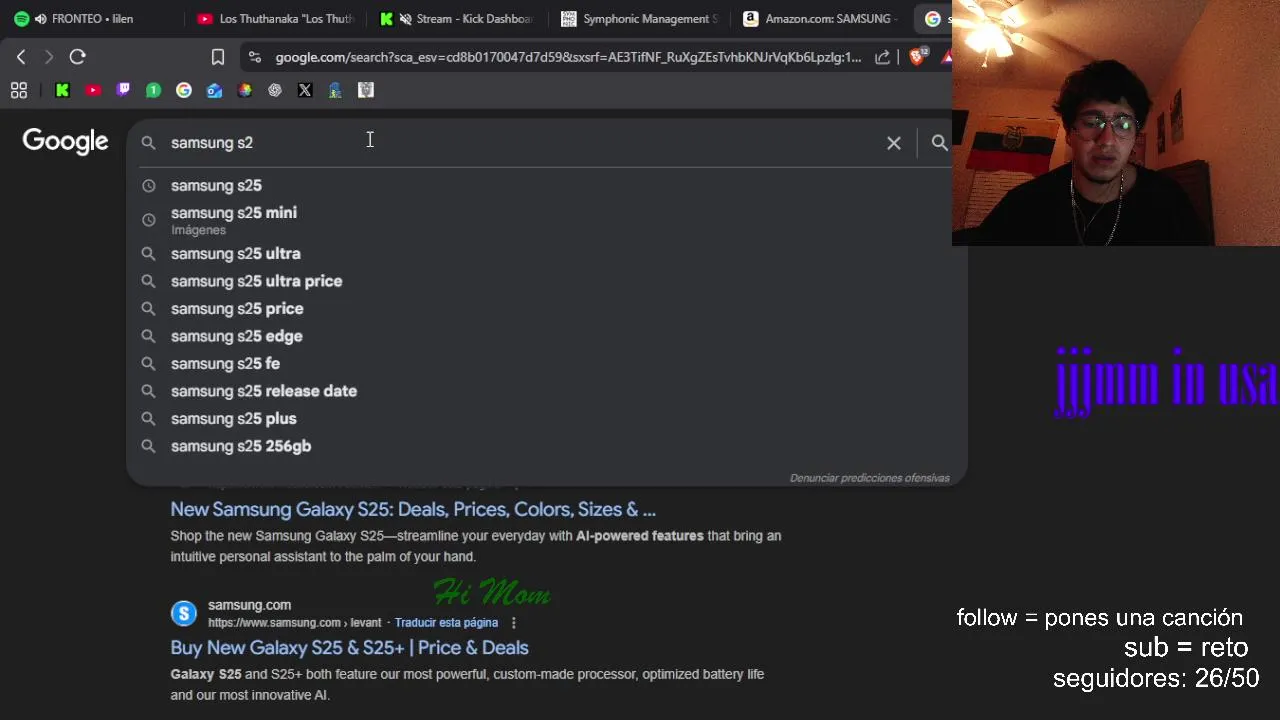Switch to the Stream - Kick Dashboard tab
This screenshot has height=720, width=1280.
(458, 19)
